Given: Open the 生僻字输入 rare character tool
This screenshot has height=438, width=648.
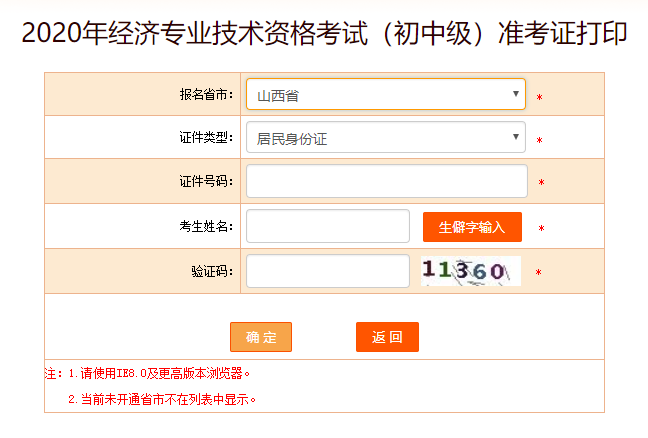Looking at the screenshot, I should [472, 227].
